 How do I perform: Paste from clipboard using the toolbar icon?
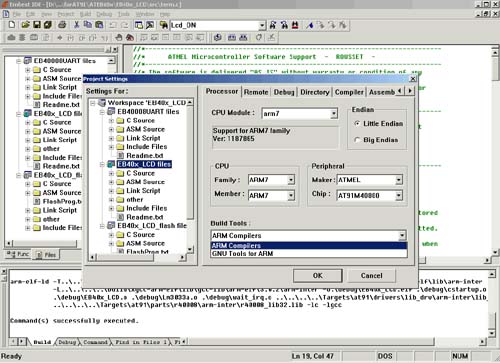(x=99, y=25)
